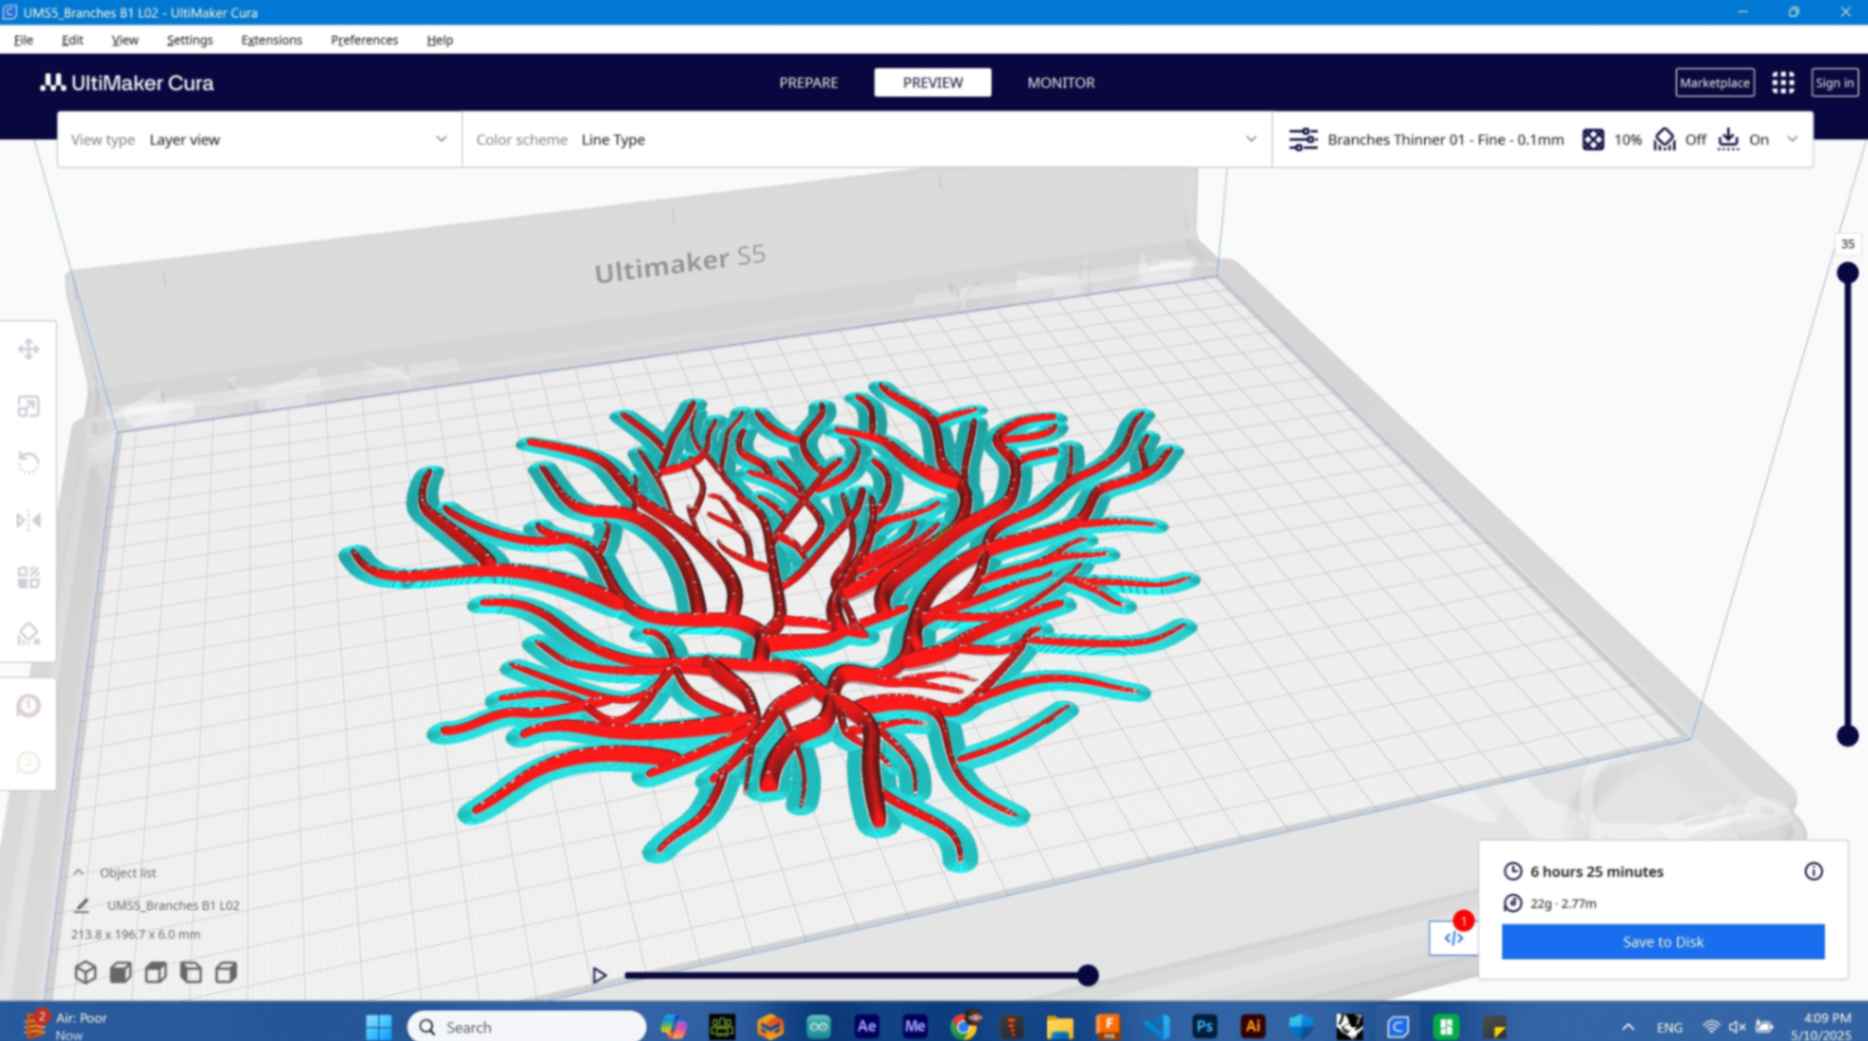Open Media Encoder from the taskbar
The width and height of the screenshot is (1868, 1041).
click(x=915, y=1026)
